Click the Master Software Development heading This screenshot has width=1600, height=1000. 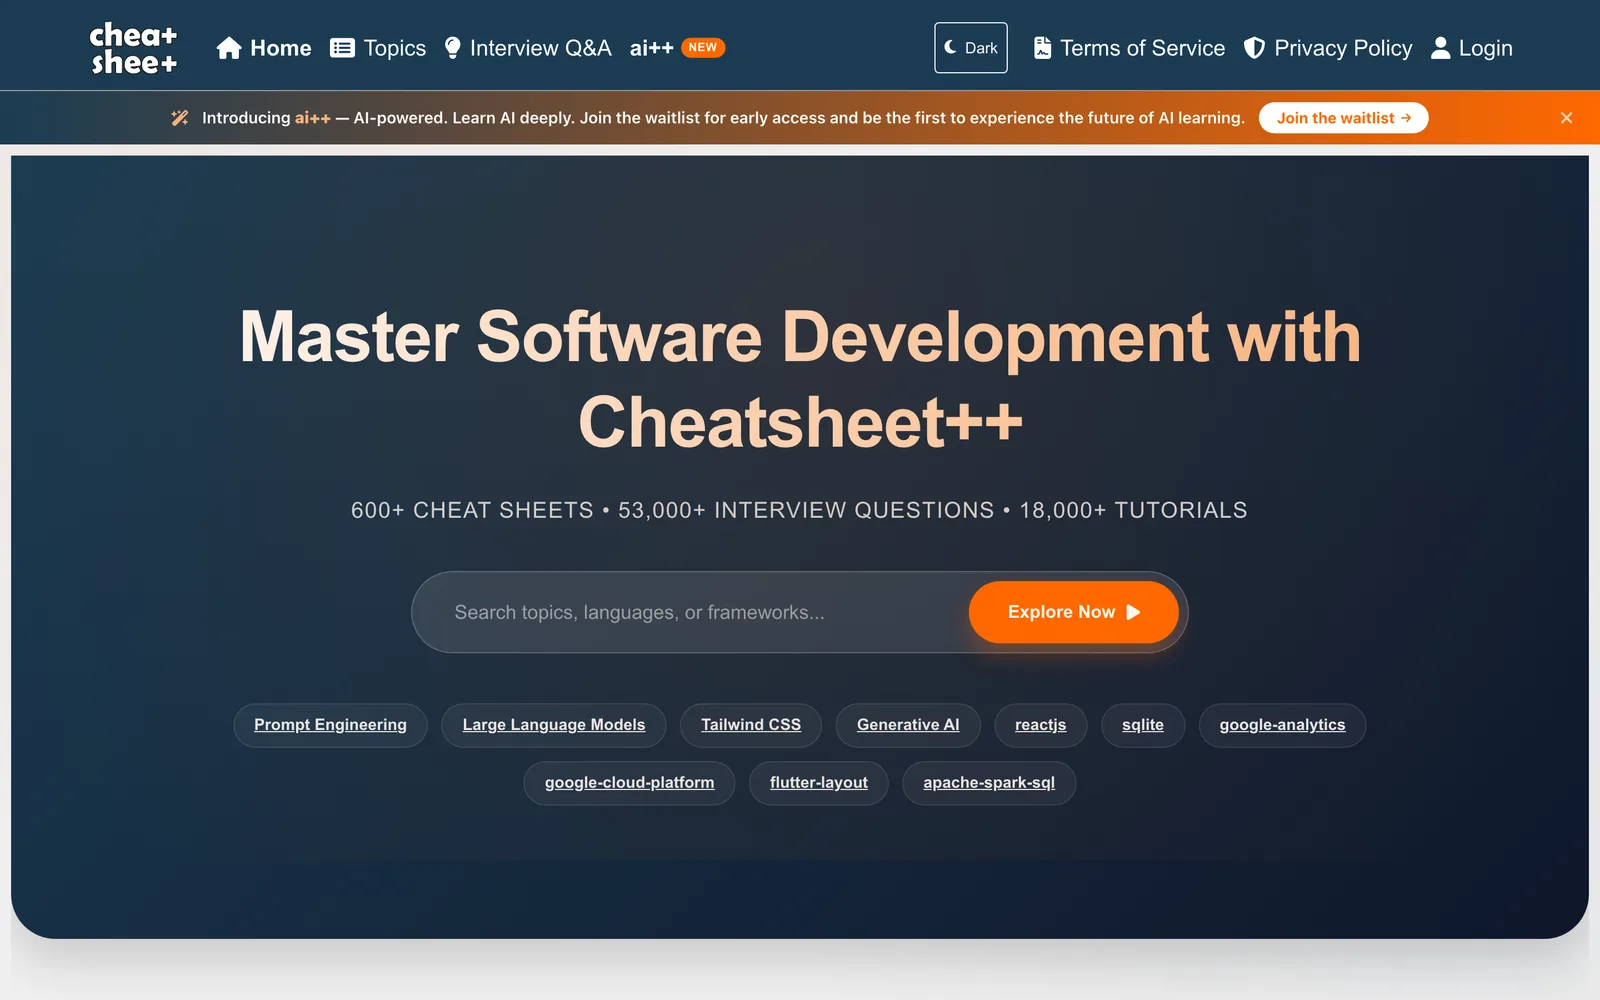[x=800, y=379]
